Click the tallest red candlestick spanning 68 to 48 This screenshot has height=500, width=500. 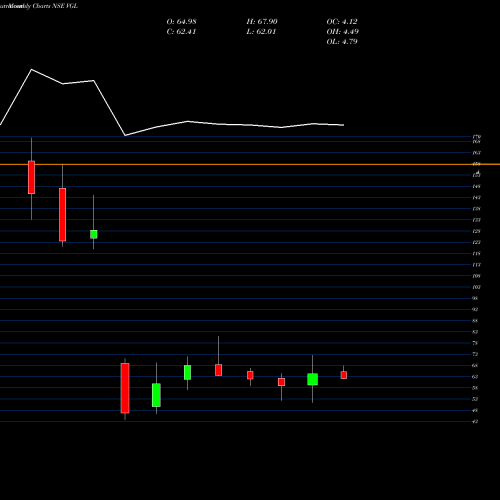(x=125, y=388)
